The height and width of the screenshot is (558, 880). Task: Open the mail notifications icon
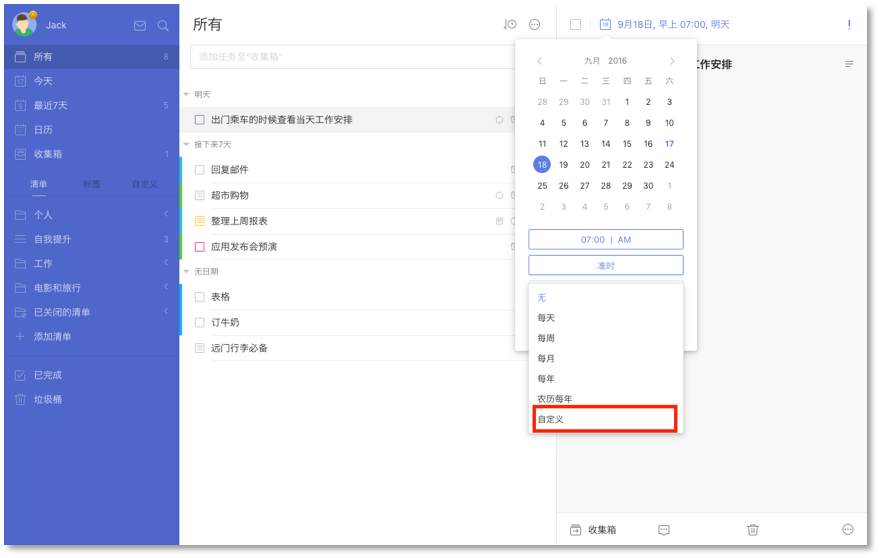[x=140, y=25]
